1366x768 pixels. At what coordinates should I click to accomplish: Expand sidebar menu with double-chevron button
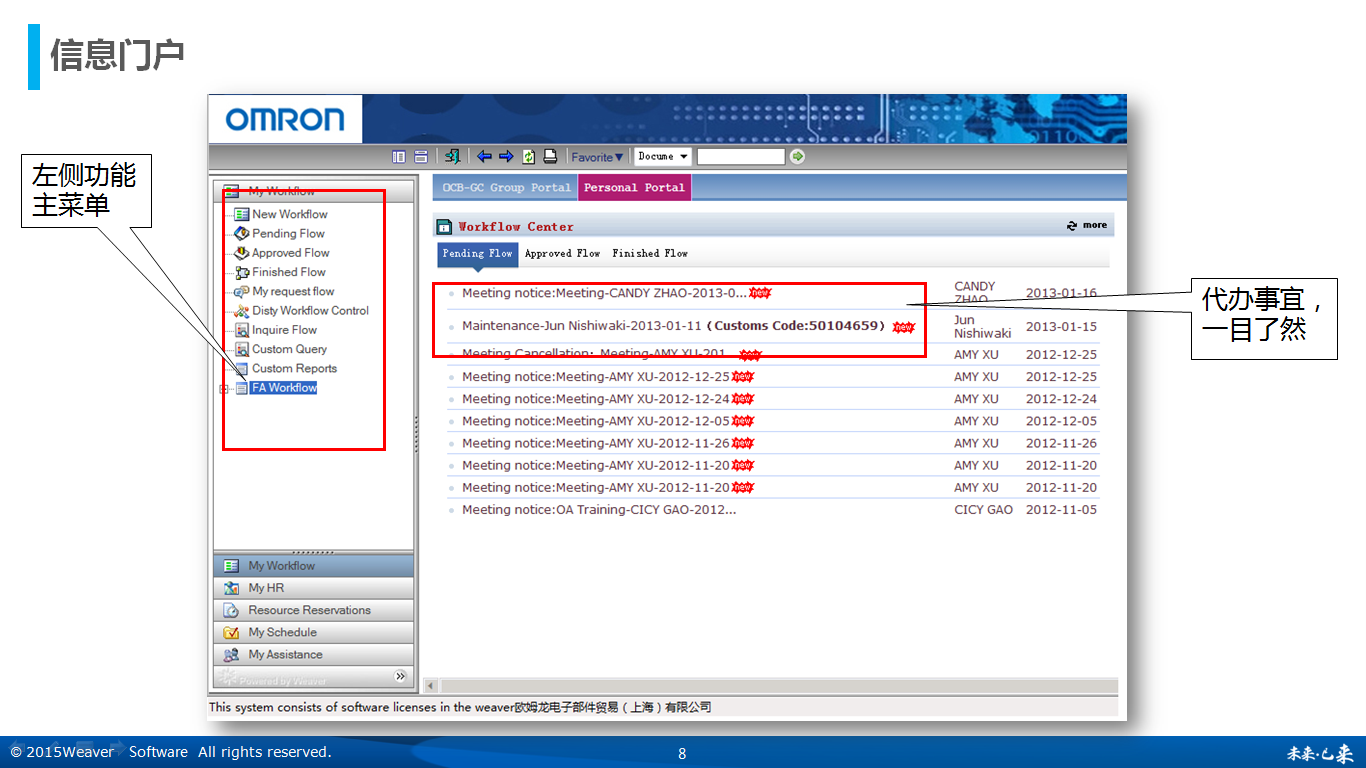(x=401, y=677)
